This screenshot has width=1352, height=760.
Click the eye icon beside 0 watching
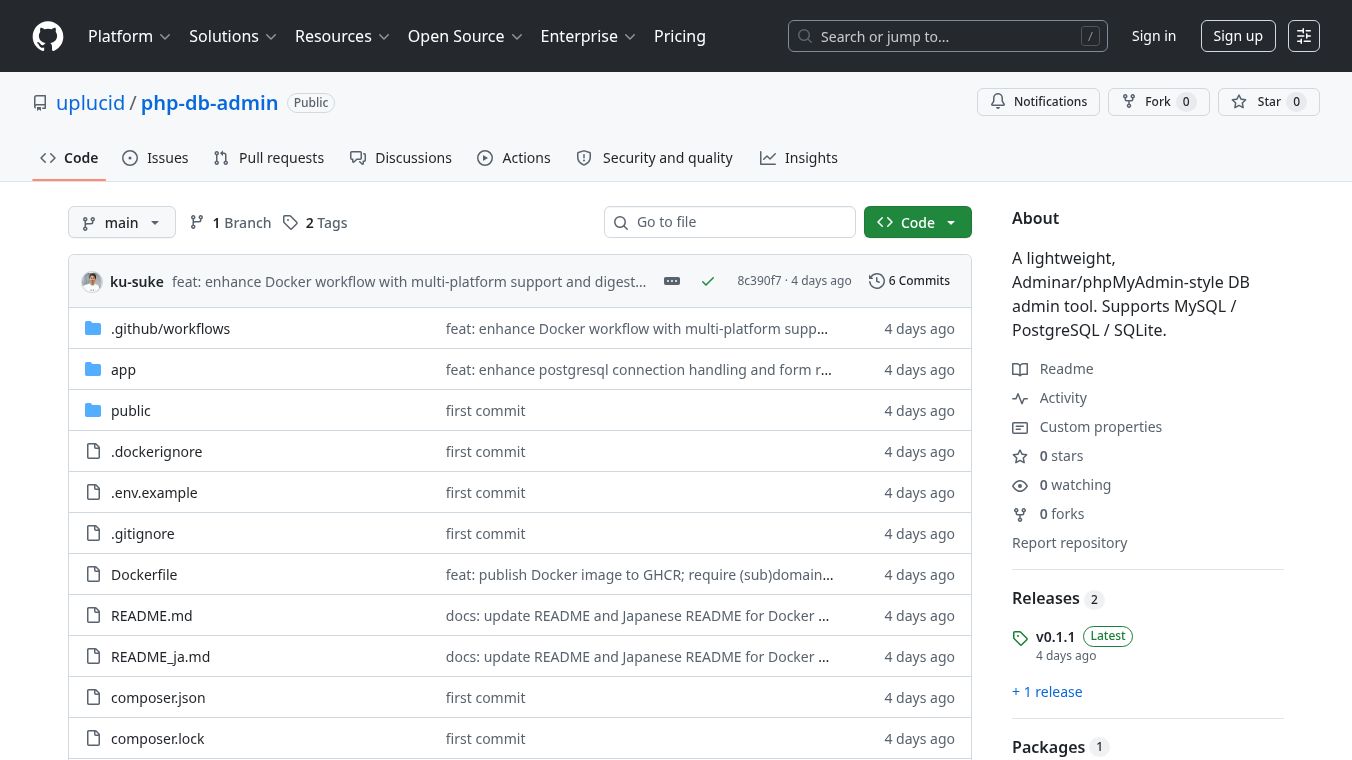pyautogui.click(x=1020, y=485)
